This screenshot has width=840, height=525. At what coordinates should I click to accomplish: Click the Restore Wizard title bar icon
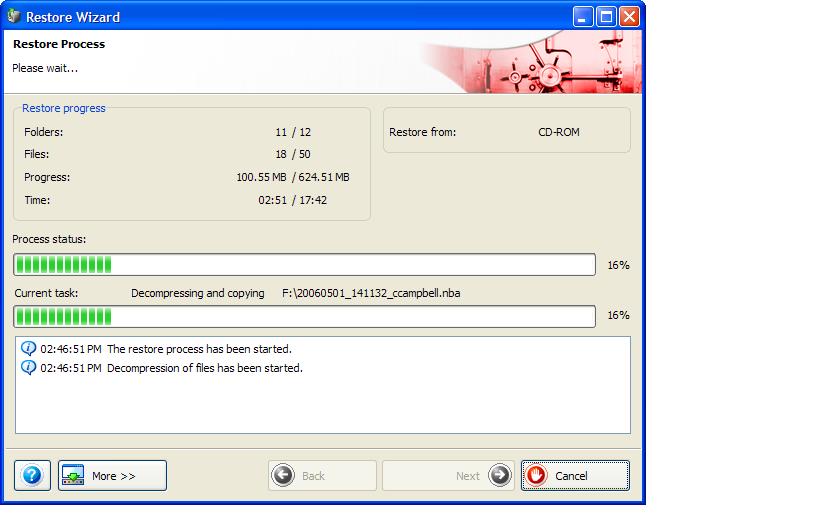(x=13, y=17)
